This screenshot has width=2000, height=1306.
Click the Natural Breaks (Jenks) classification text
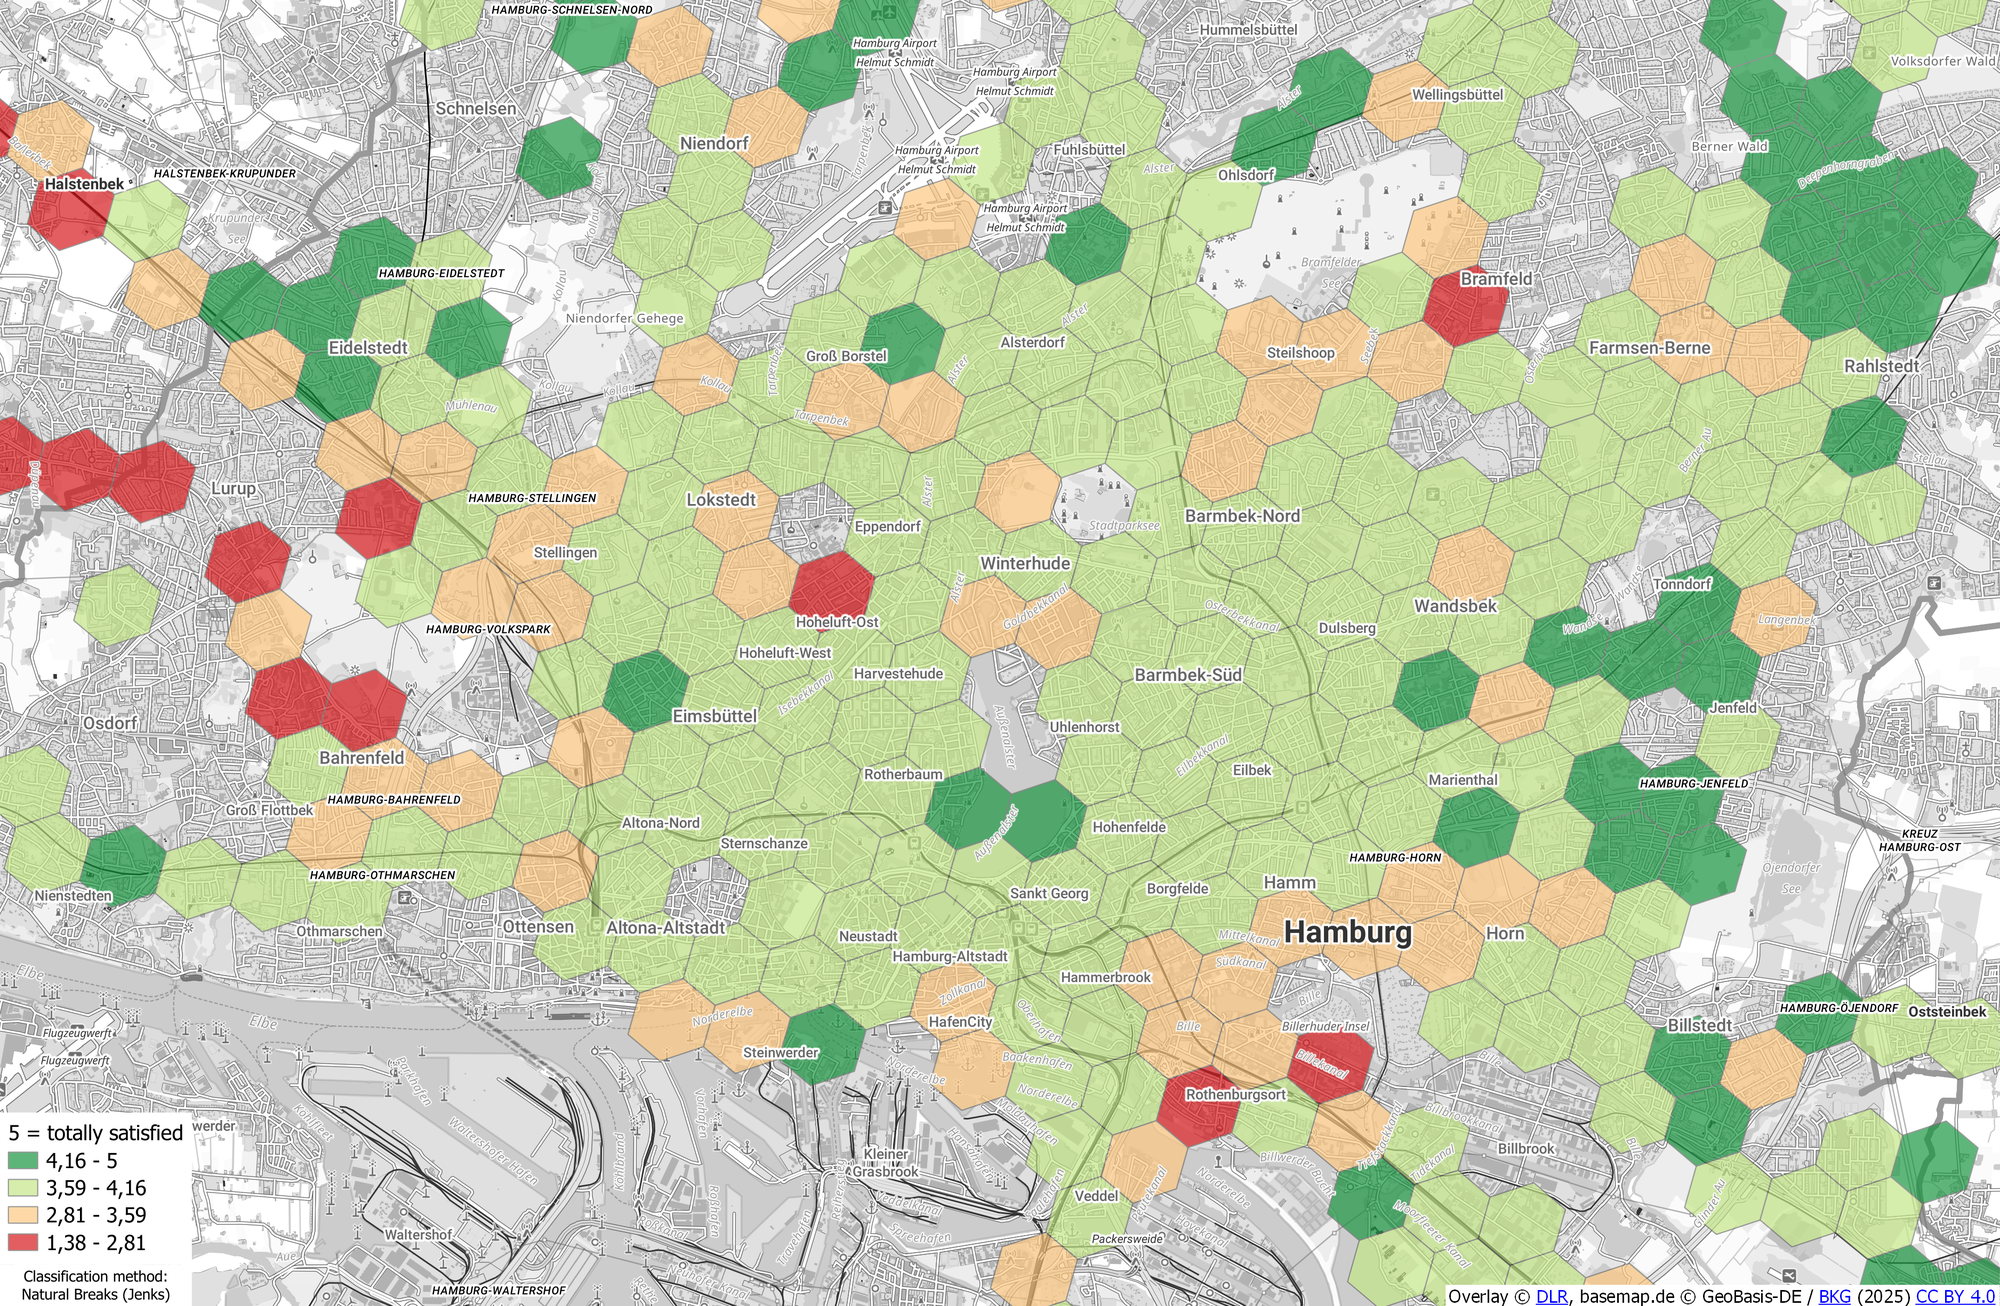(x=95, y=1294)
